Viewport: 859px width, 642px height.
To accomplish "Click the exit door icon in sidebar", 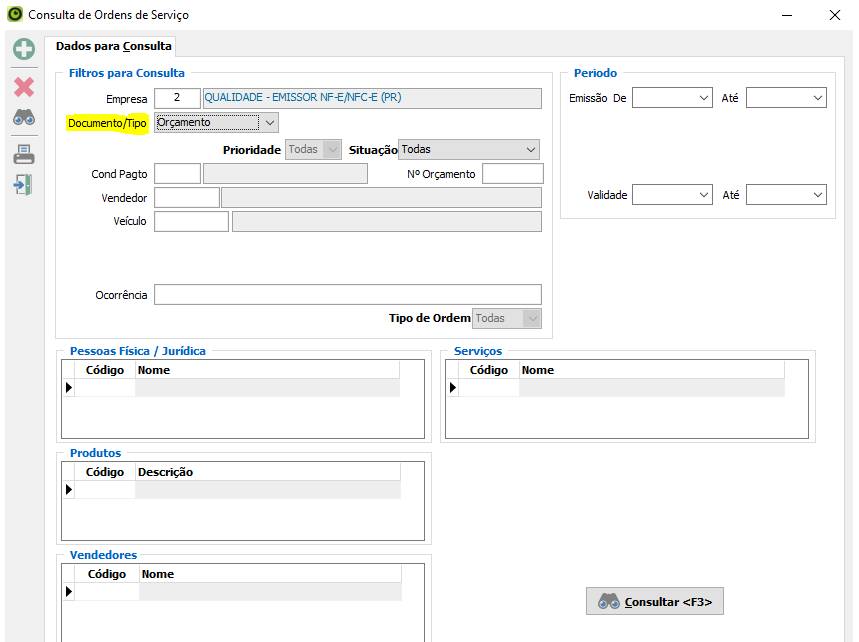I will 23,185.
